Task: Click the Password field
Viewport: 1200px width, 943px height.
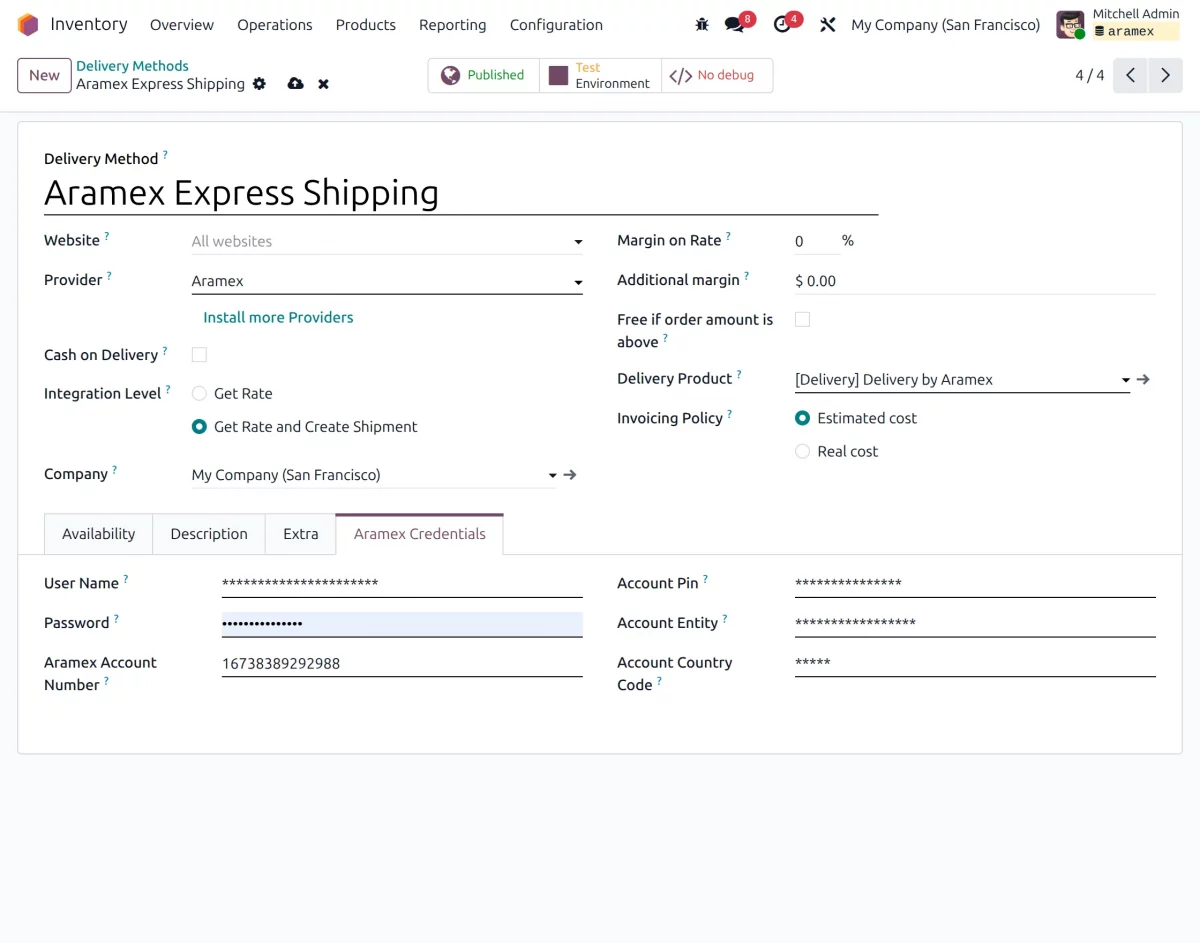Action: tap(402, 624)
